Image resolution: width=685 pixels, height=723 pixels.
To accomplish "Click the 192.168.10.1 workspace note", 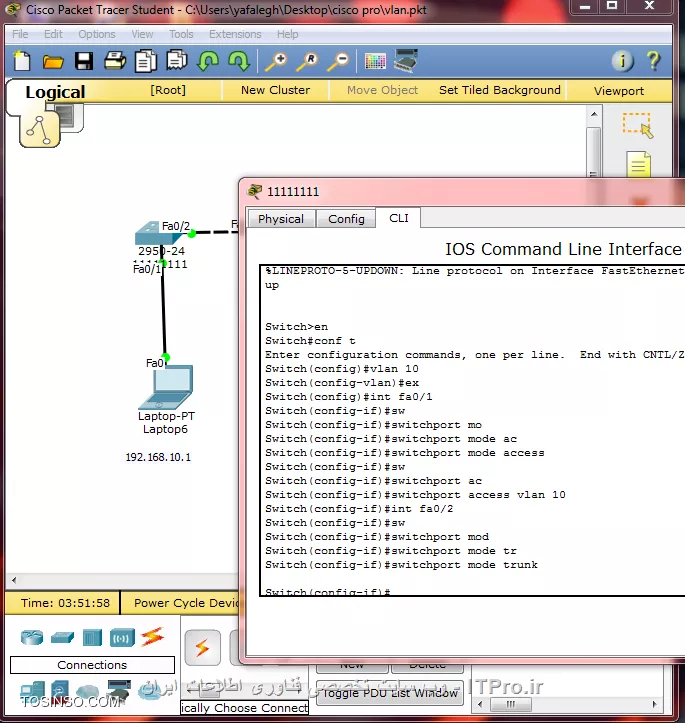I will pos(158,457).
